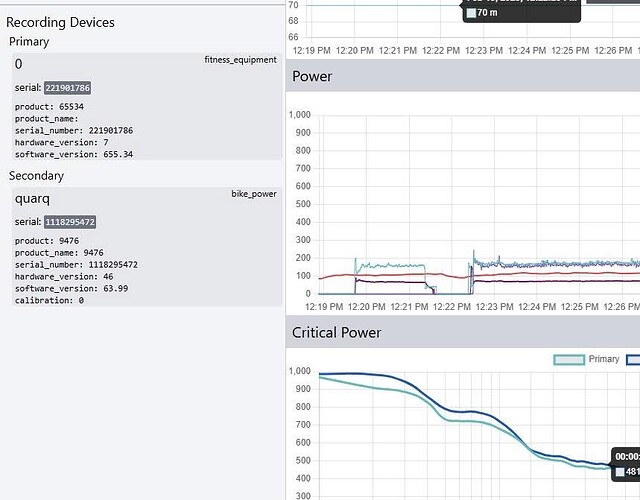The image size is (640, 500).
Task: Click the teal primary power line near 12:21 PM
Action: coord(408,266)
